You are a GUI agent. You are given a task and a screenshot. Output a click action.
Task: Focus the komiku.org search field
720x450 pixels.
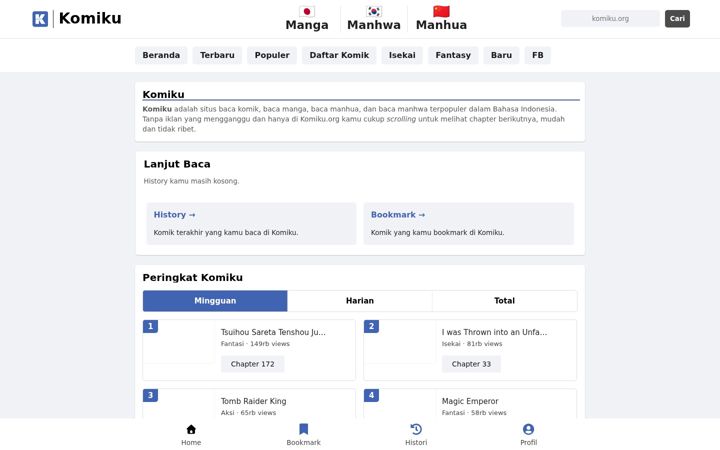tap(610, 19)
